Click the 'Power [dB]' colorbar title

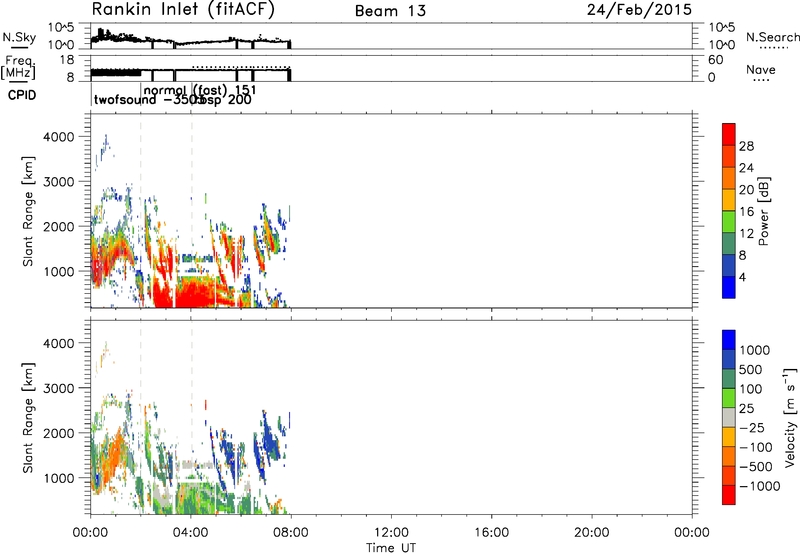(x=763, y=211)
